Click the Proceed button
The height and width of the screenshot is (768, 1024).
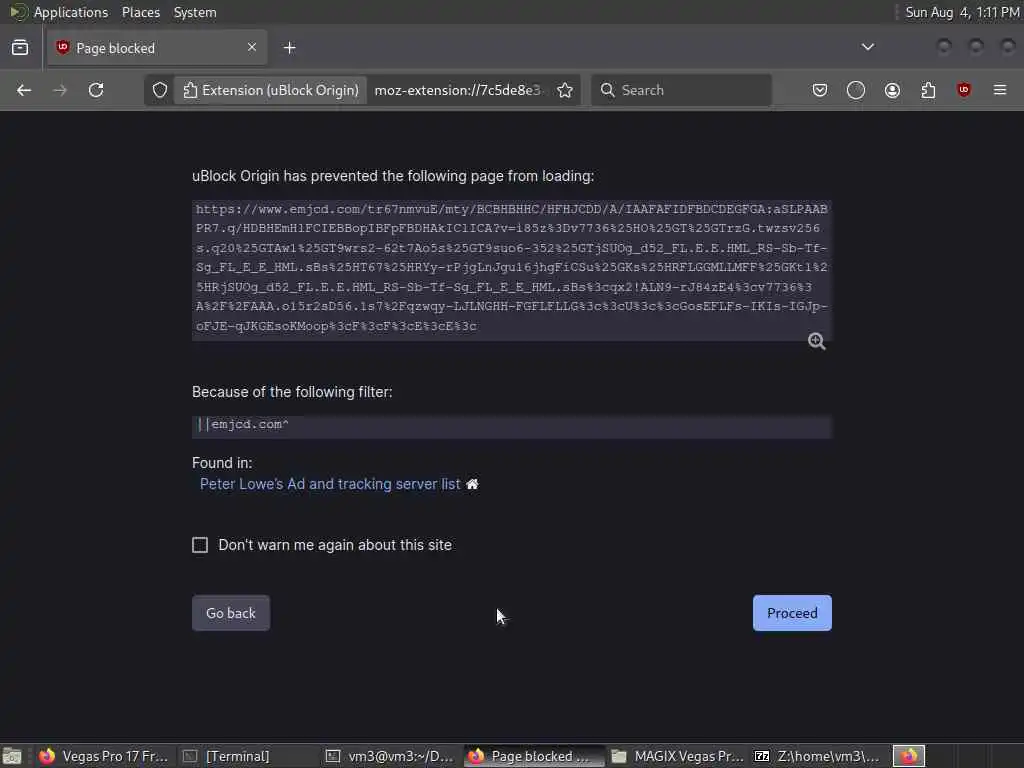click(792, 613)
